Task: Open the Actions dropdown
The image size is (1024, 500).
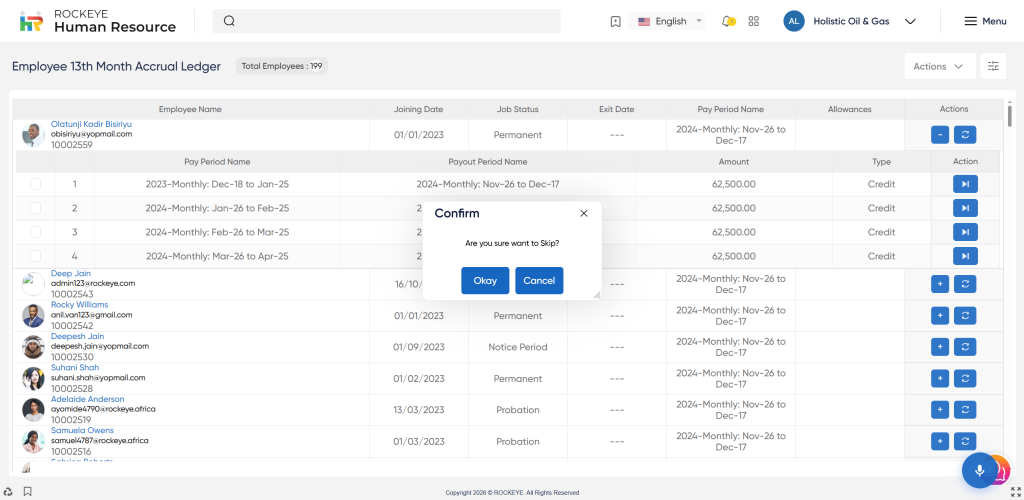Action: pos(939,66)
